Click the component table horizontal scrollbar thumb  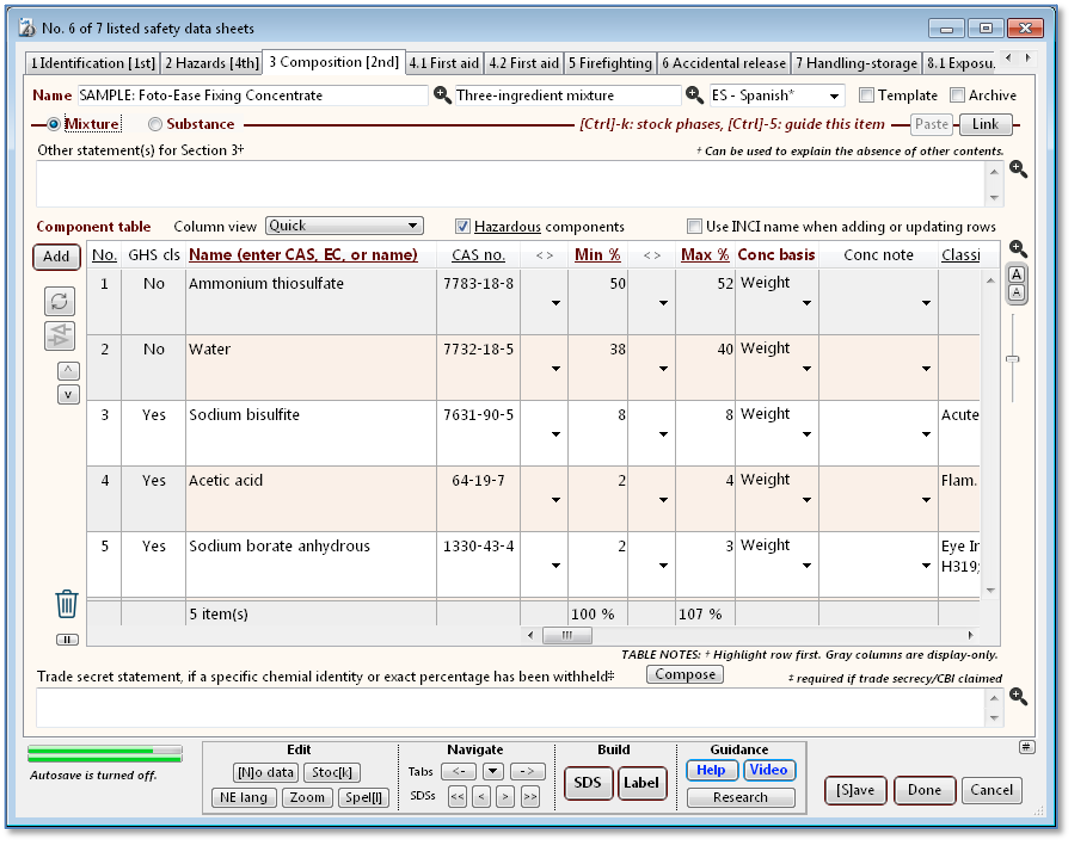[567, 636]
